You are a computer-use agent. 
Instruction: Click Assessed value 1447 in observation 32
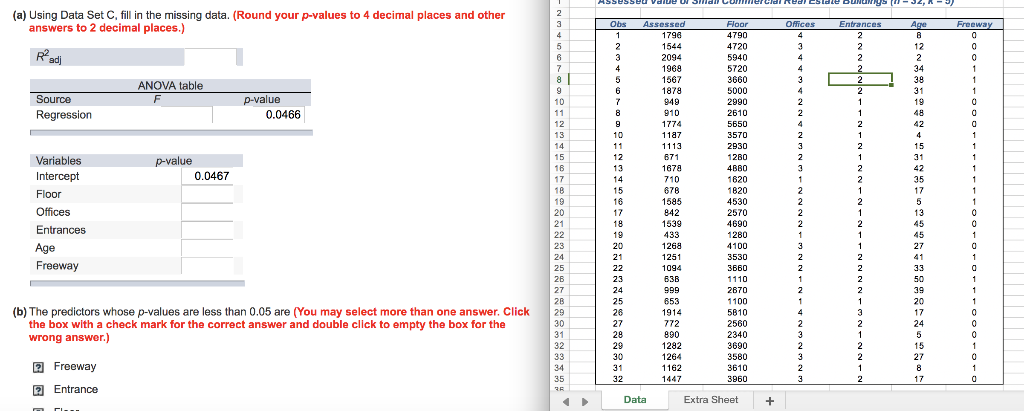671,378
